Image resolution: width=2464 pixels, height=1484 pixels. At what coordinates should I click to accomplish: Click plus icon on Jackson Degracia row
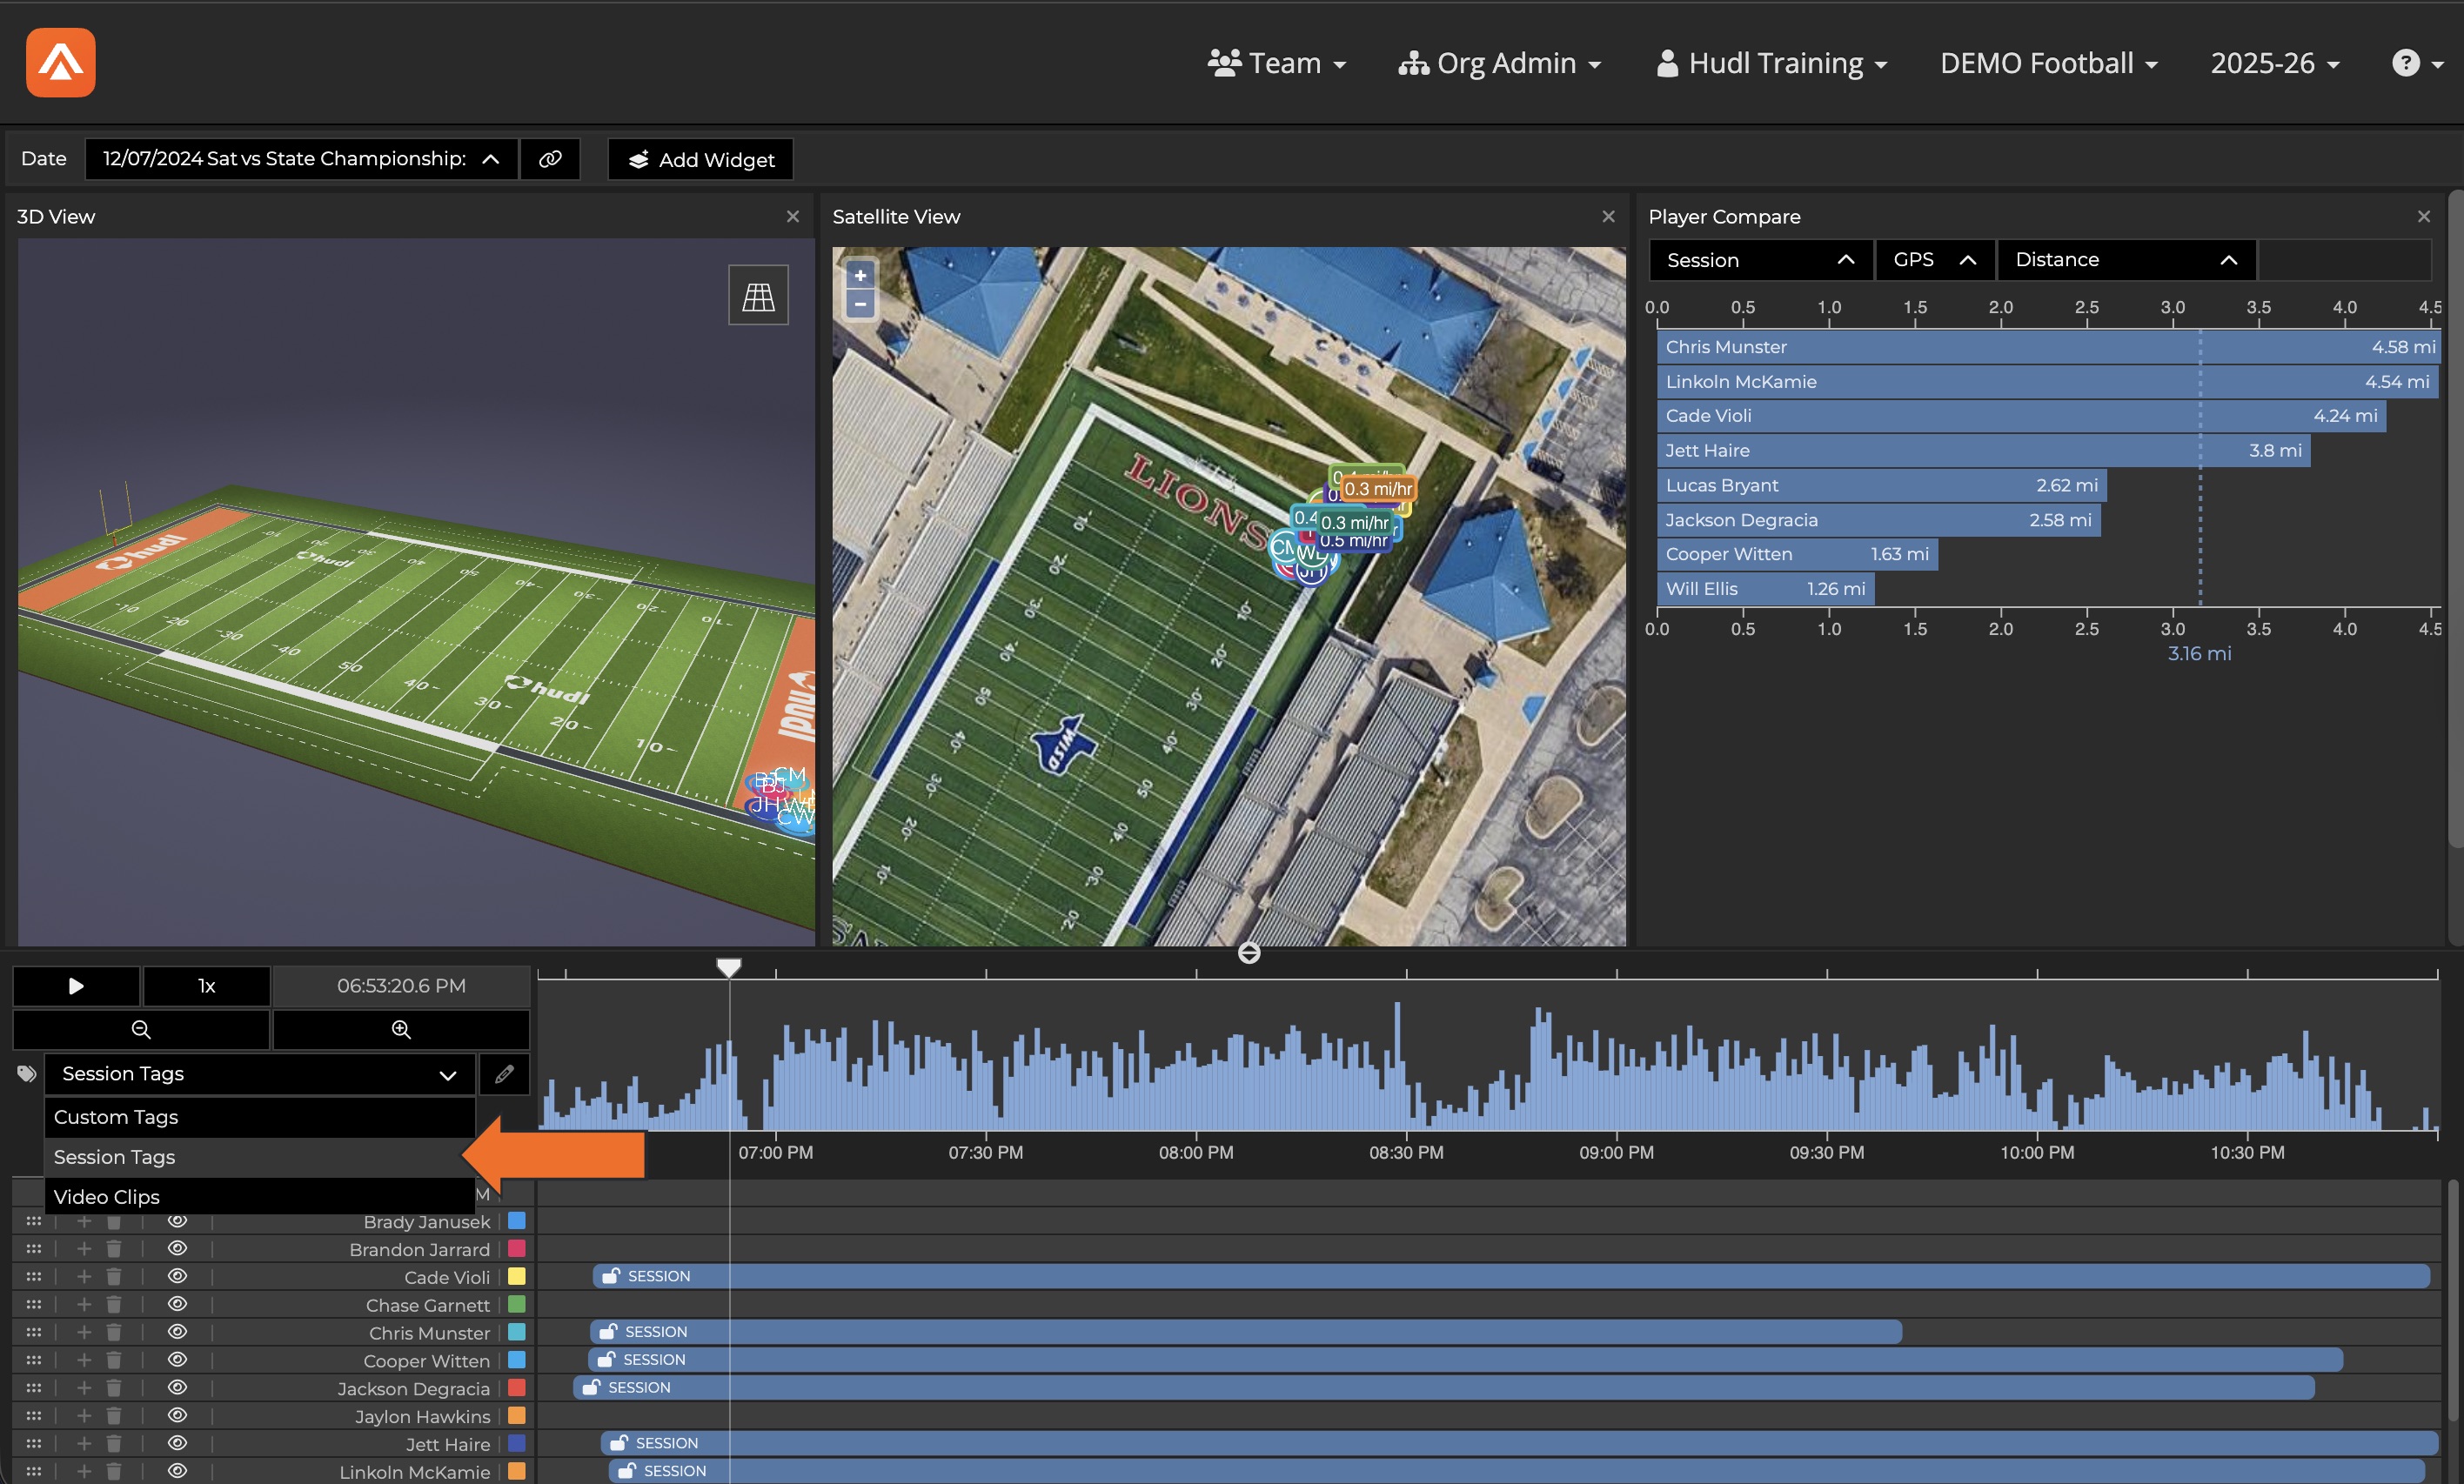pos(84,1388)
